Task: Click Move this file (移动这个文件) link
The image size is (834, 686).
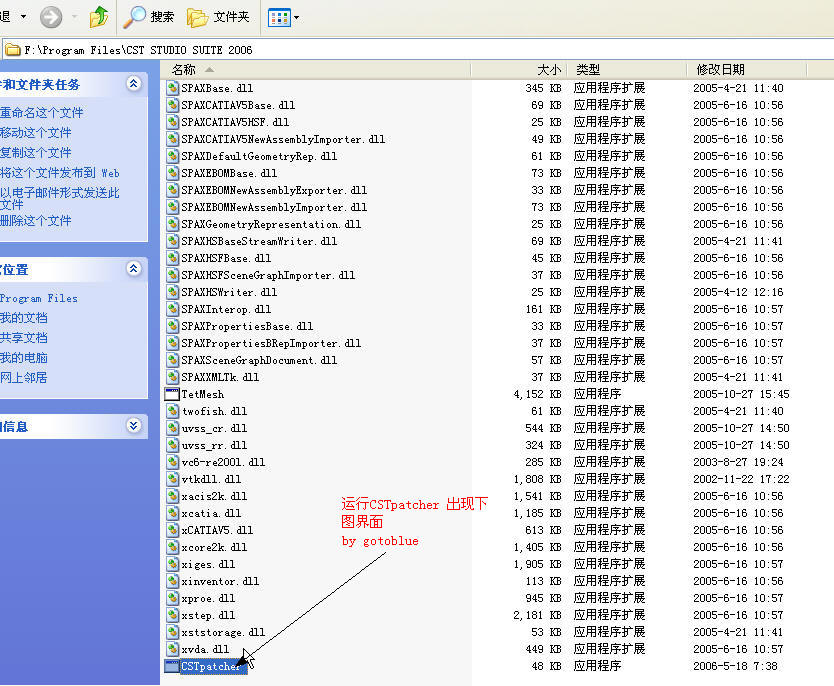Action: (x=36, y=132)
